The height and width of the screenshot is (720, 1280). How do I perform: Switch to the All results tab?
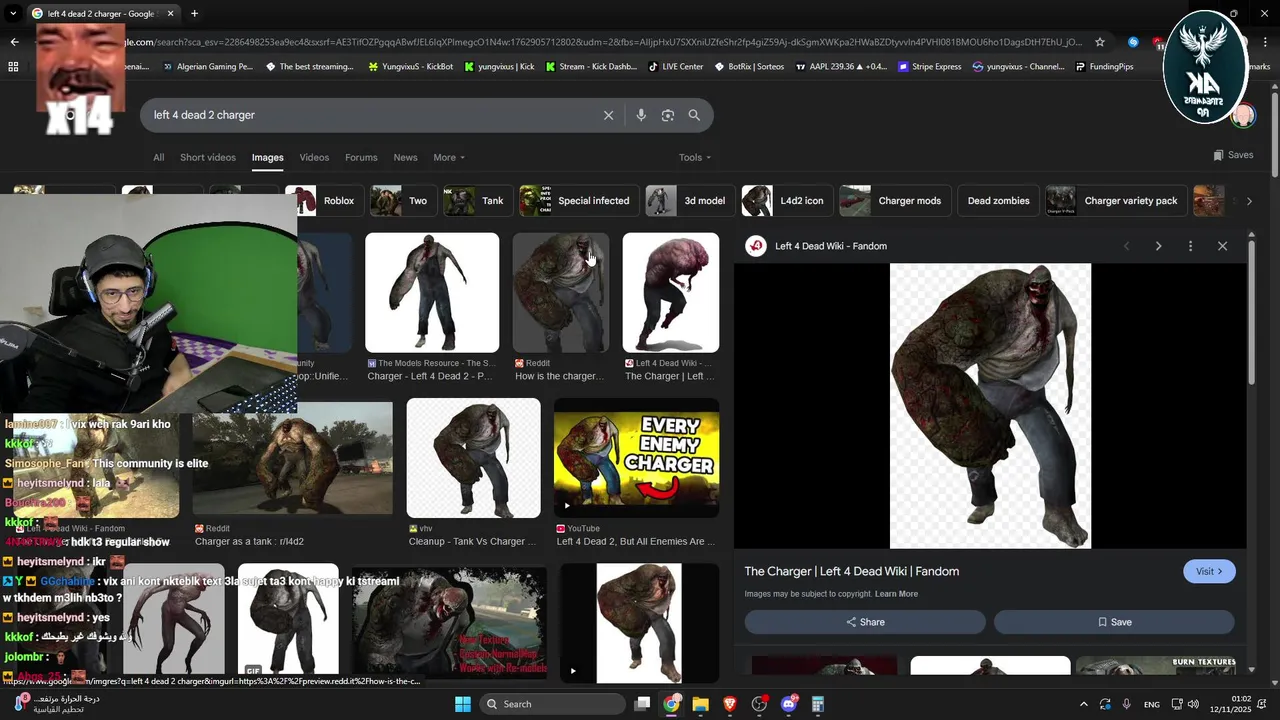tap(158, 157)
